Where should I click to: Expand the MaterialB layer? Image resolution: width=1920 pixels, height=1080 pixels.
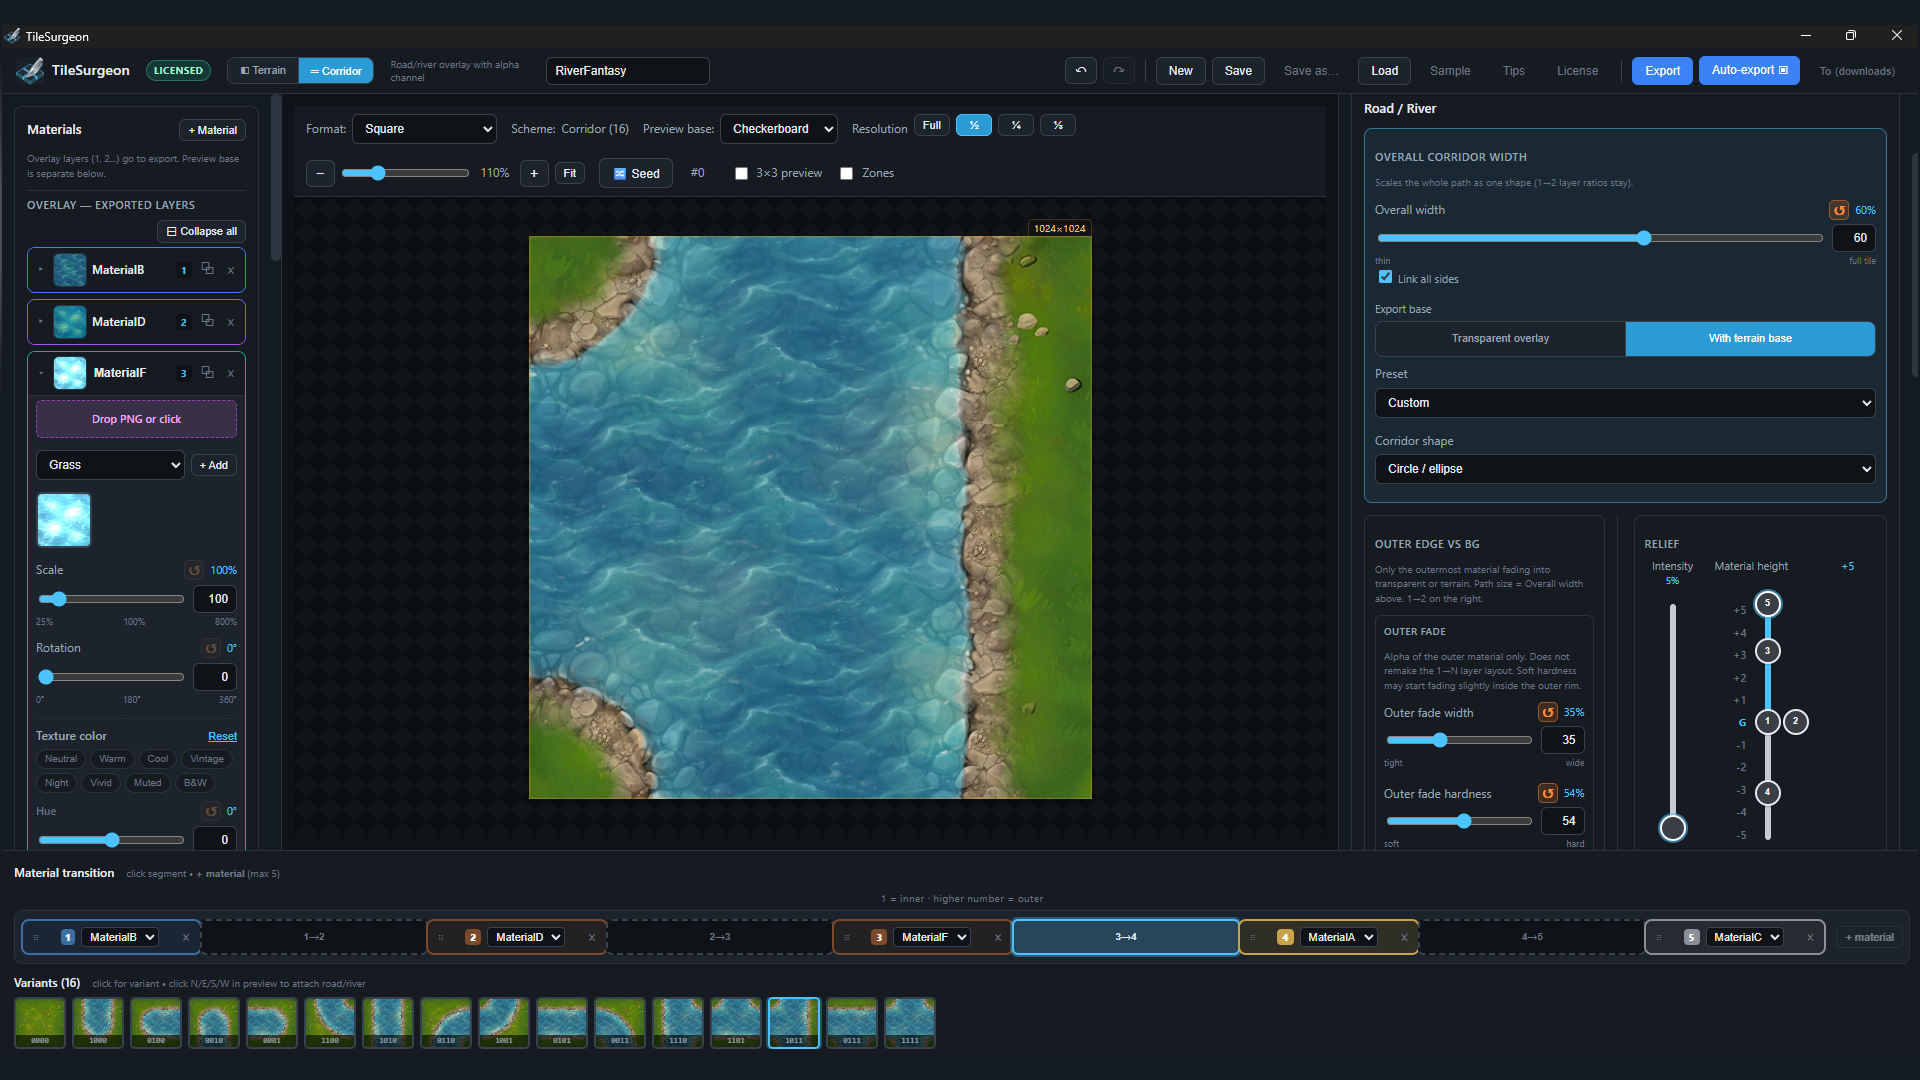(41, 270)
